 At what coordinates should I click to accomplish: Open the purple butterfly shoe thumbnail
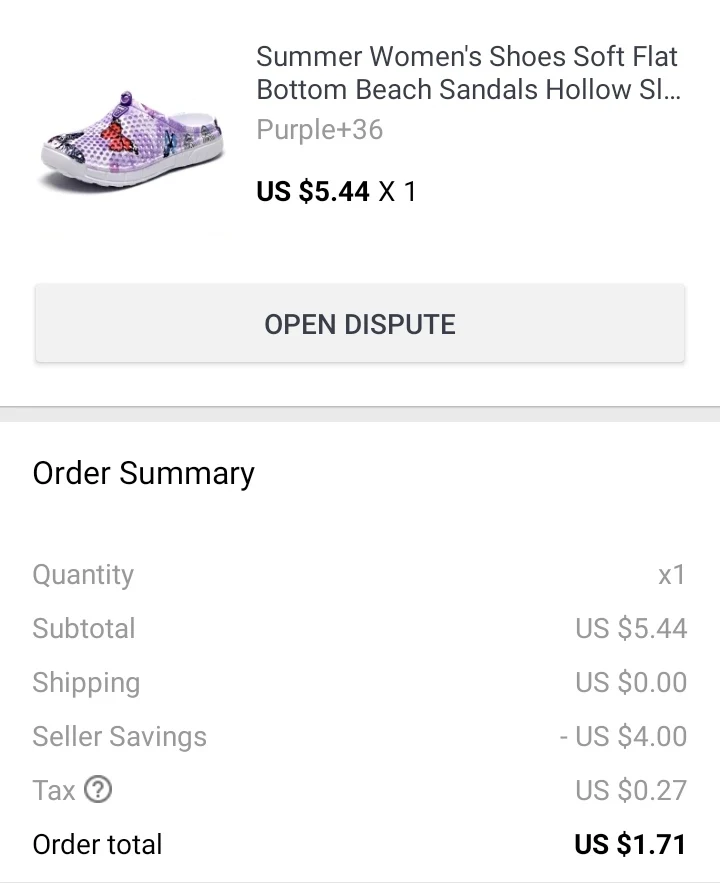coord(132,141)
